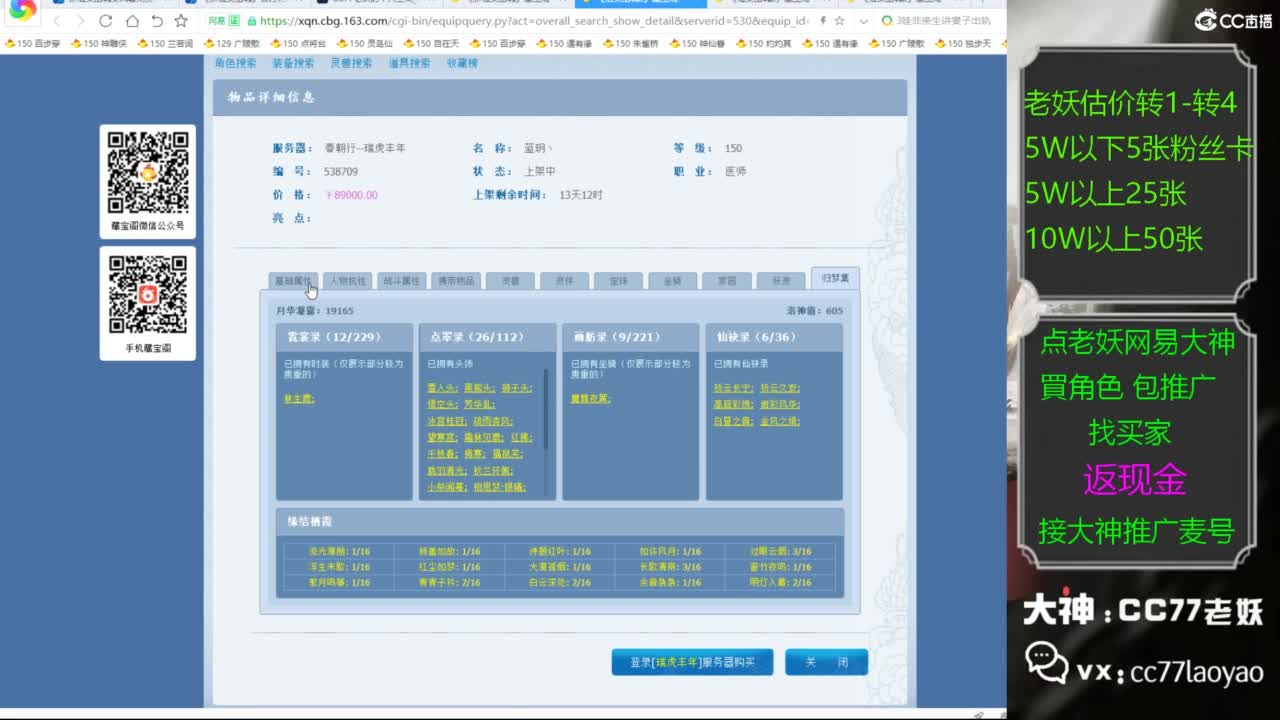Switch to the 人物抗性 tab
The width and height of the screenshot is (1280, 720).
[x=348, y=281]
